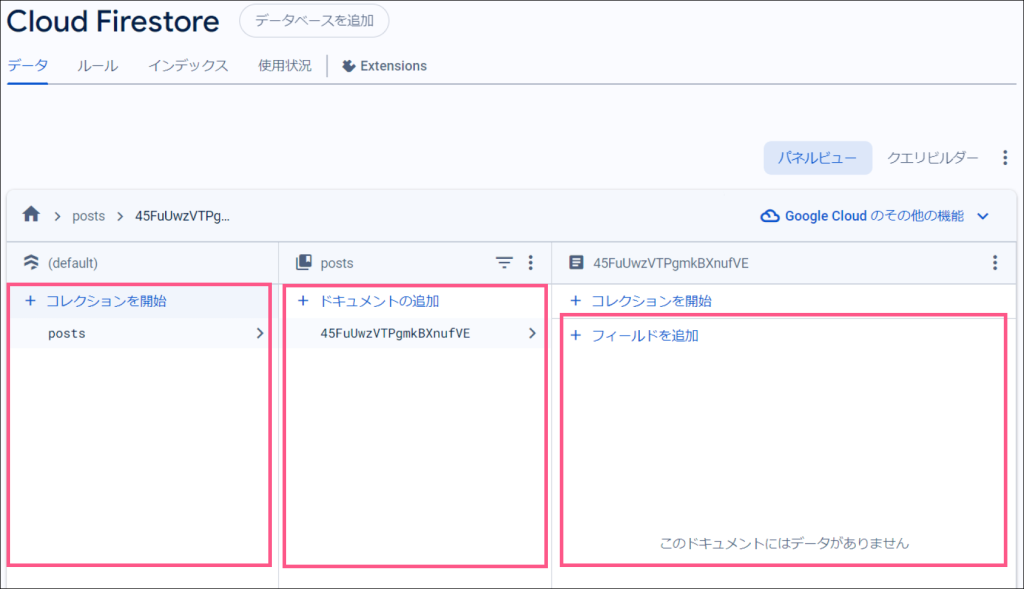Click the Cloud Firestore heading

coord(113,21)
